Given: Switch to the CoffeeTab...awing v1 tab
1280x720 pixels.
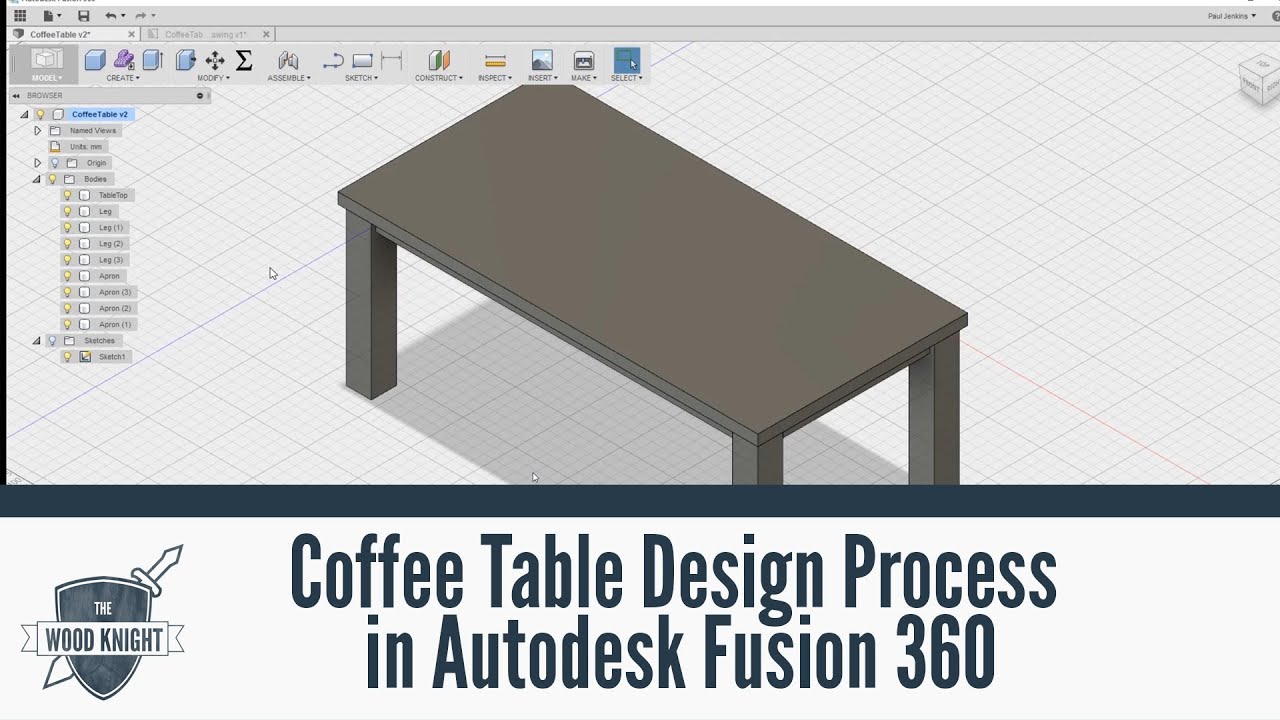Looking at the screenshot, I should [206, 34].
